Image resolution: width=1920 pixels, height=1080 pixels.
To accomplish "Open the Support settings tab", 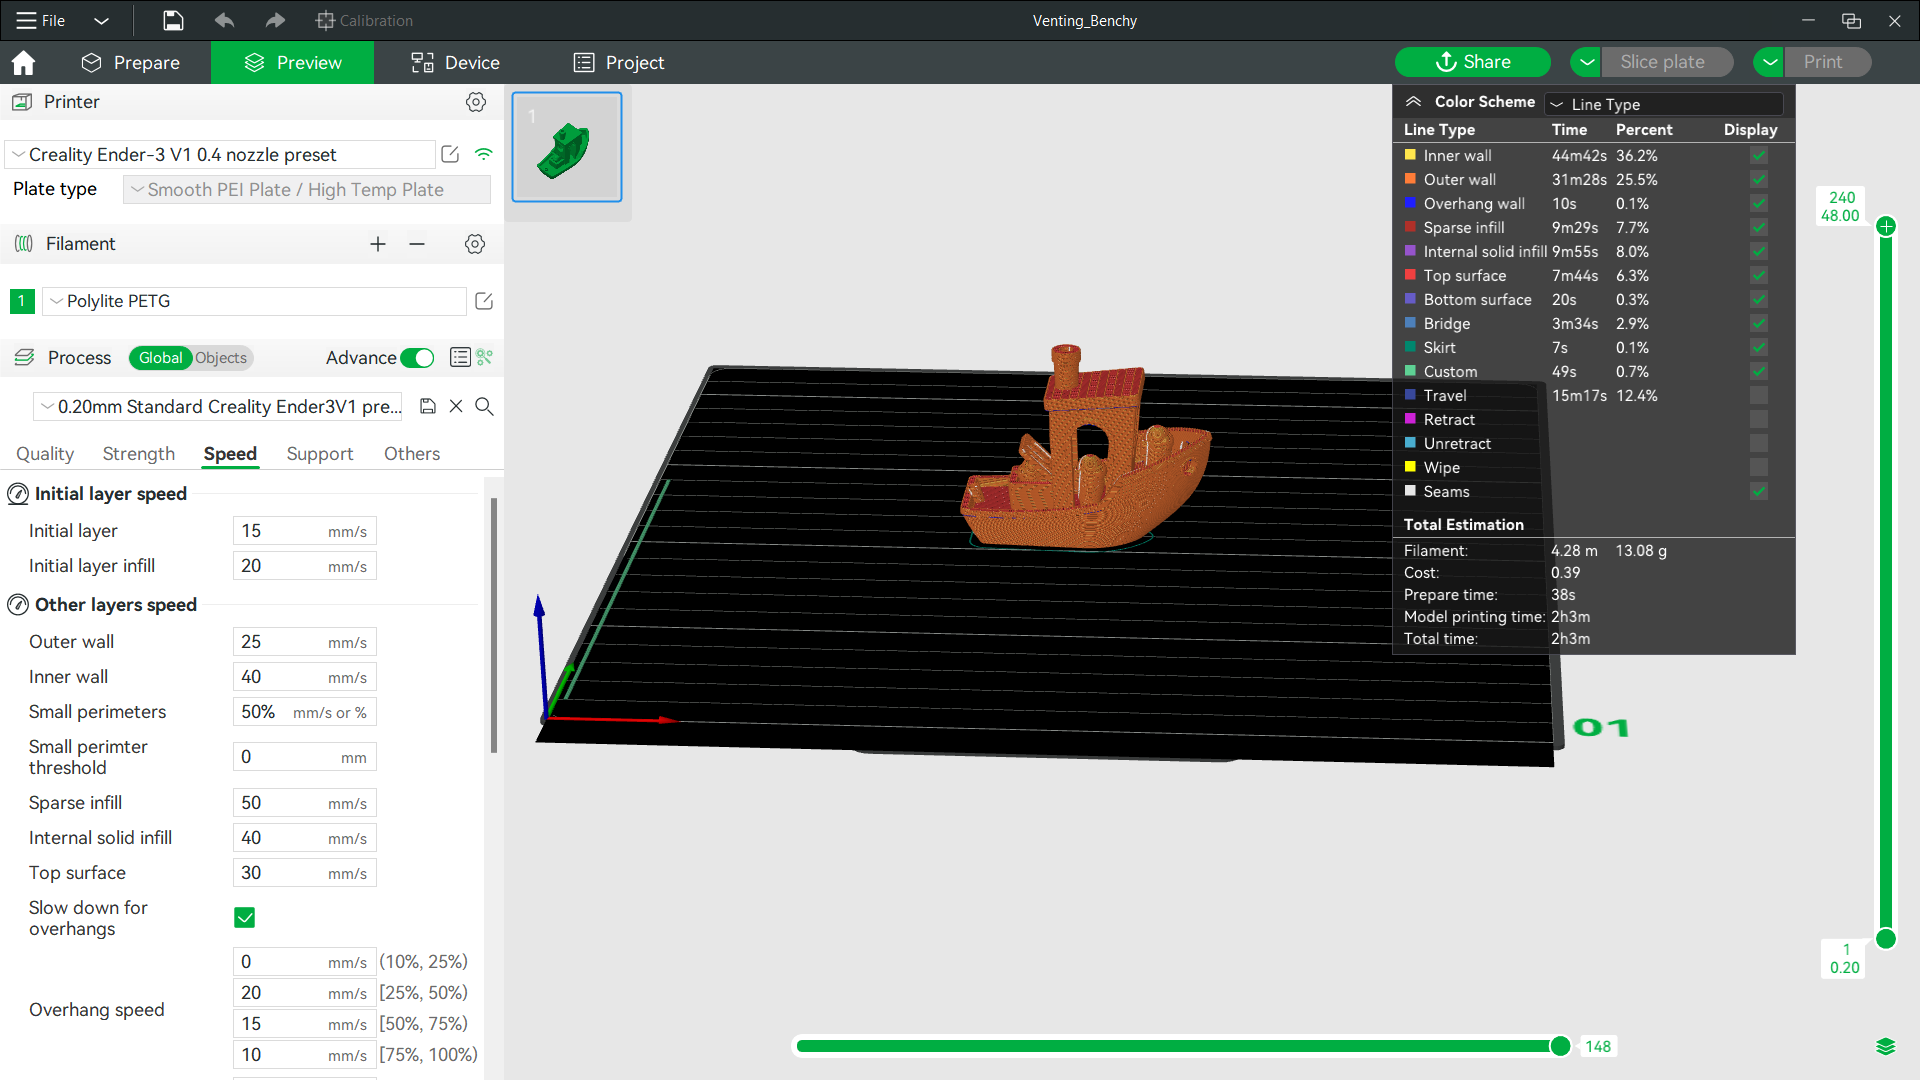I will point(320,454).
